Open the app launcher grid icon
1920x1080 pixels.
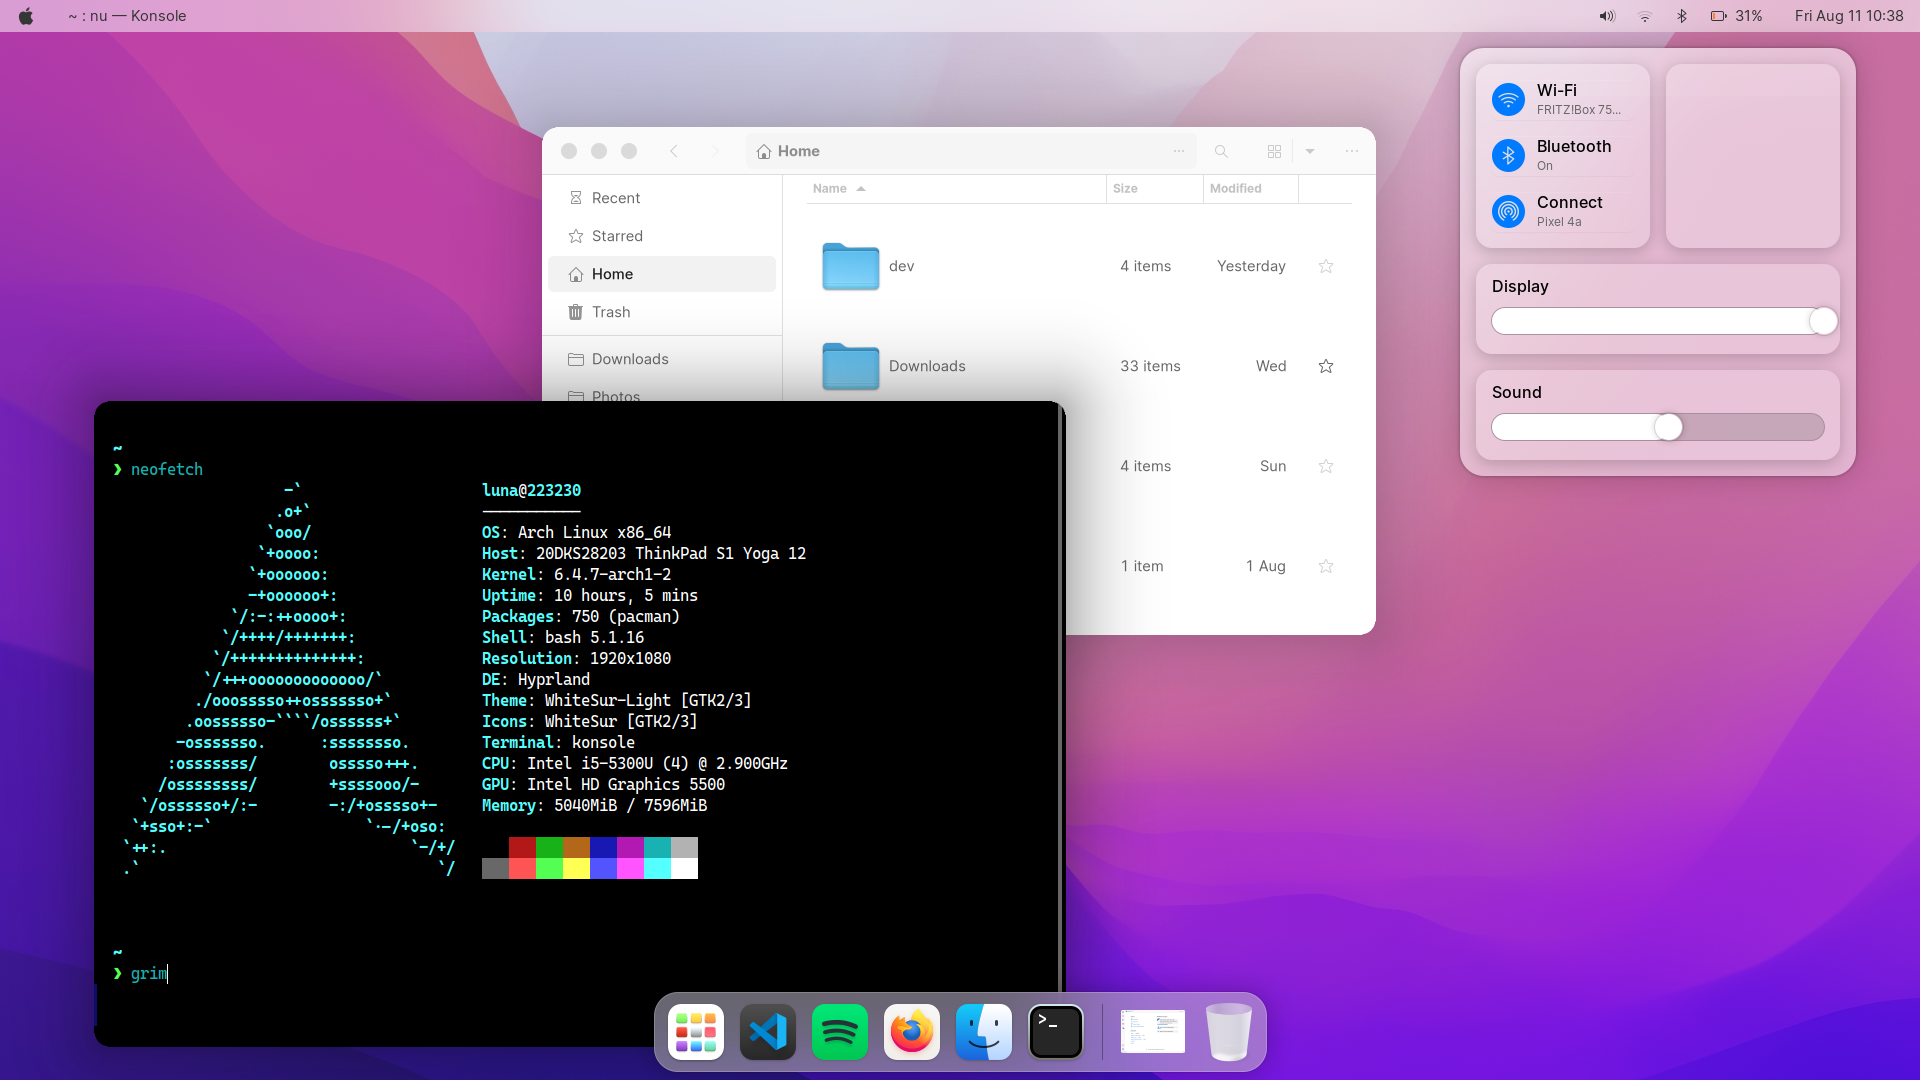tap(695, 1032)
